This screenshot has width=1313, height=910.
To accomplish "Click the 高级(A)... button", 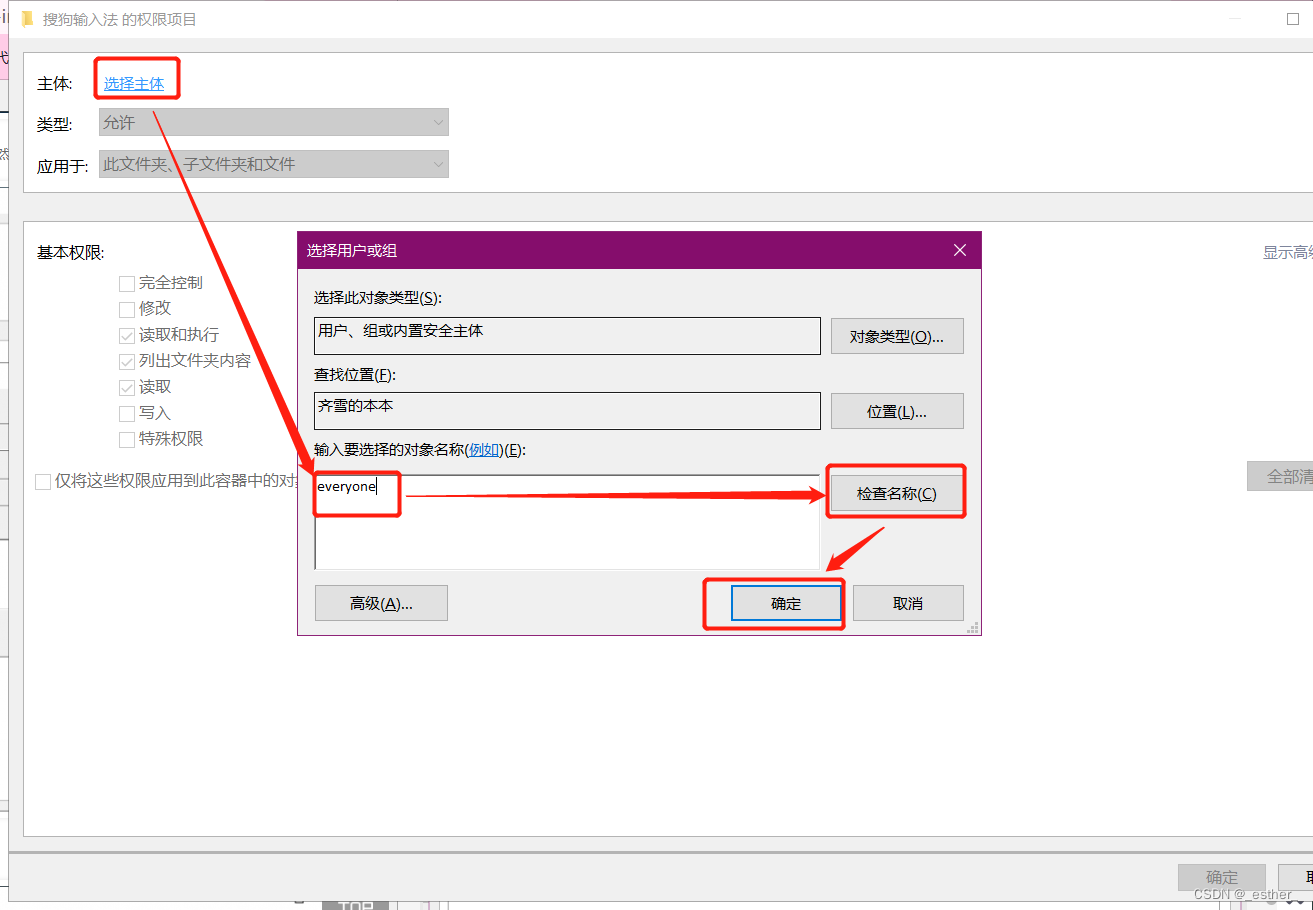I will tap(381, 603).
